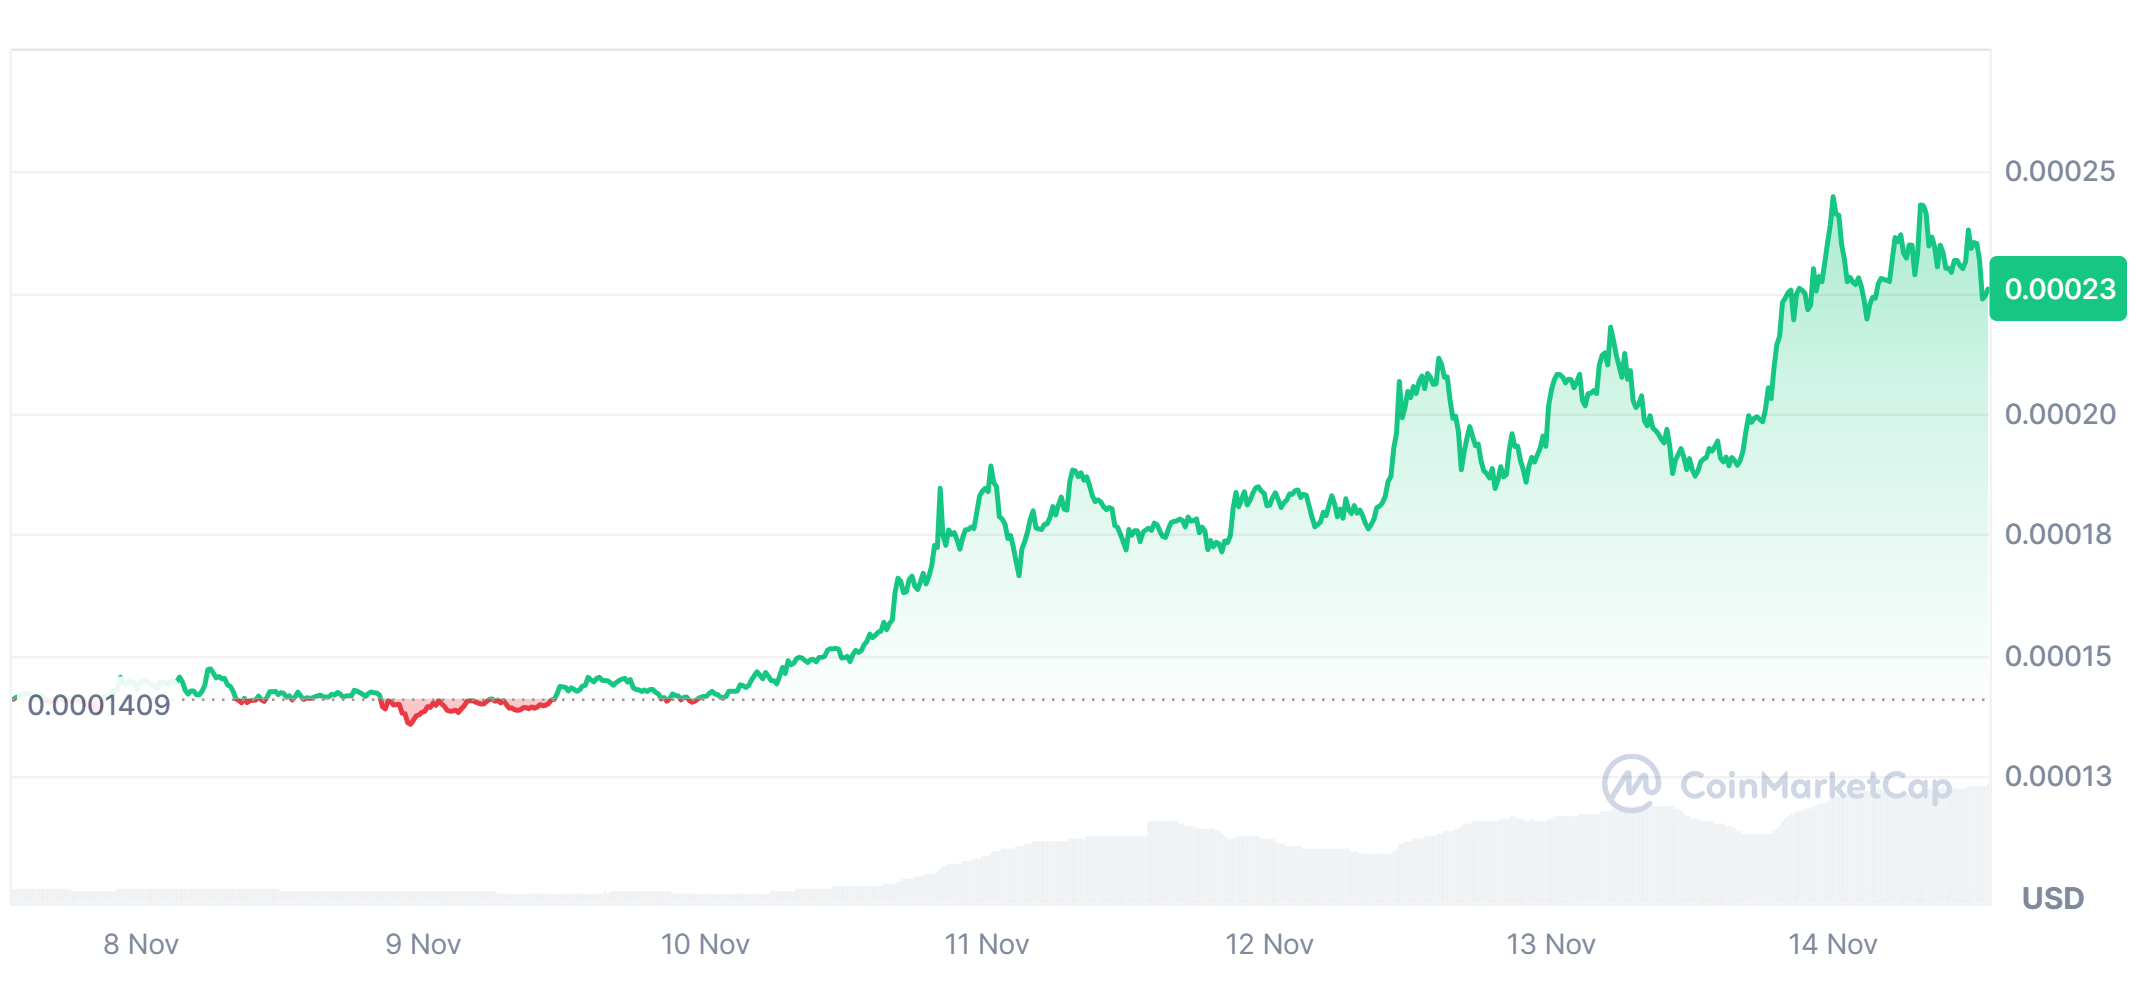2154x996 pixels.
Task: Click the USD currency label
Action: (x=2053, y=898)
